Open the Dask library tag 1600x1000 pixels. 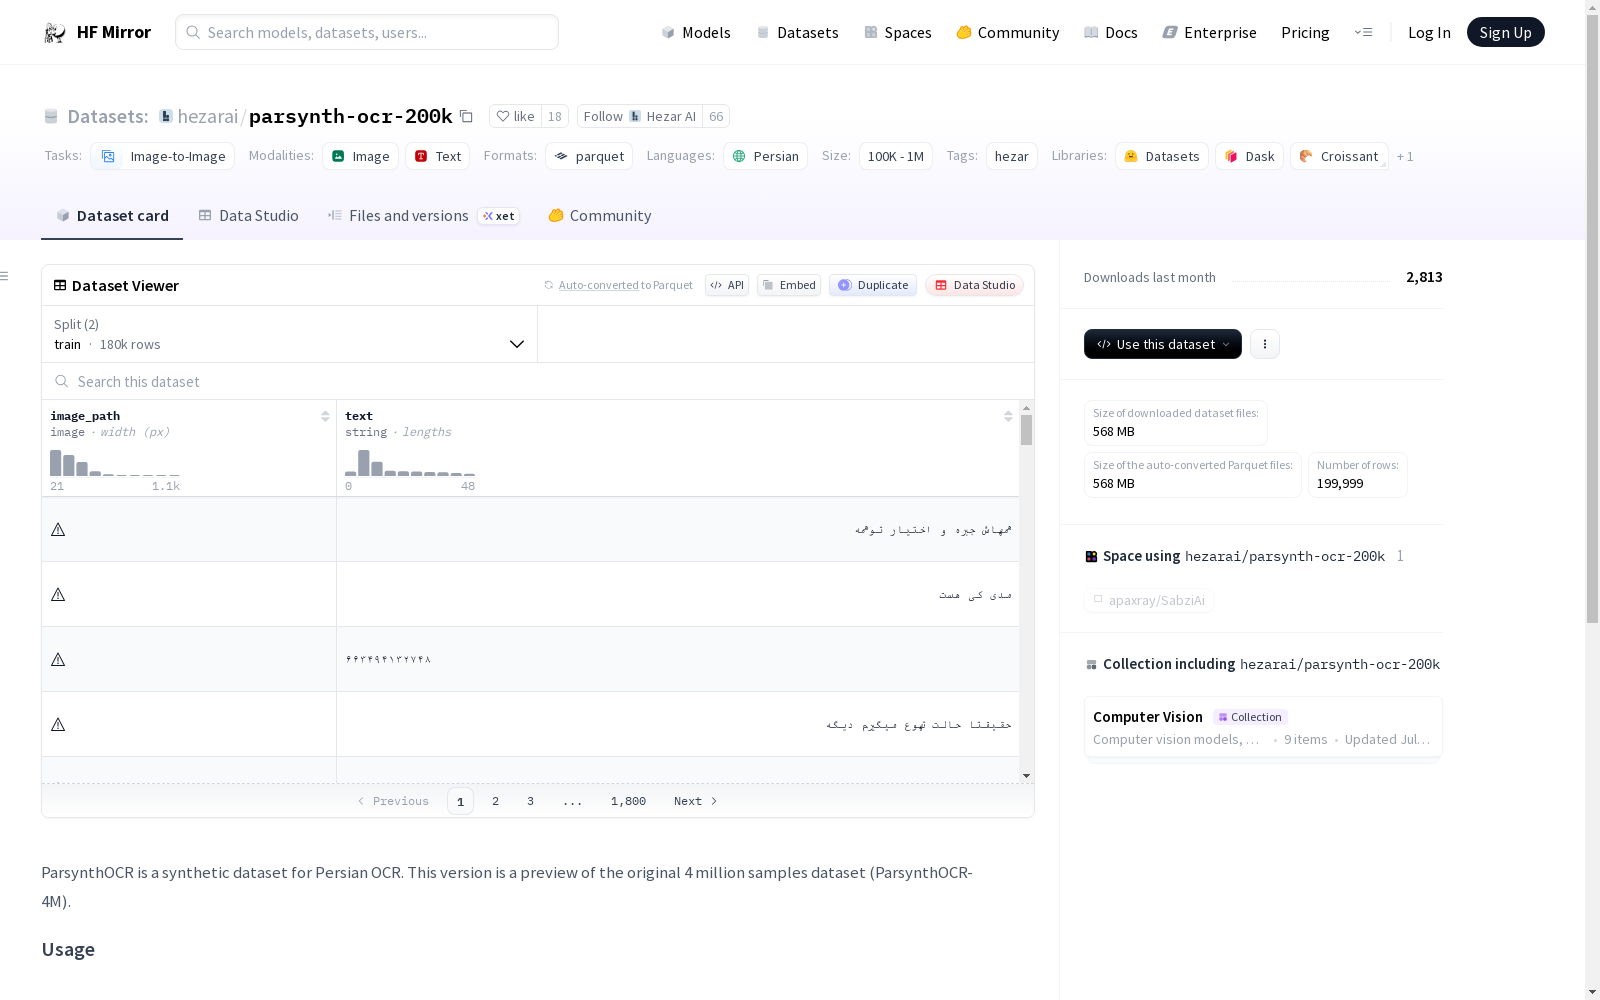[x=1249, y=156]
